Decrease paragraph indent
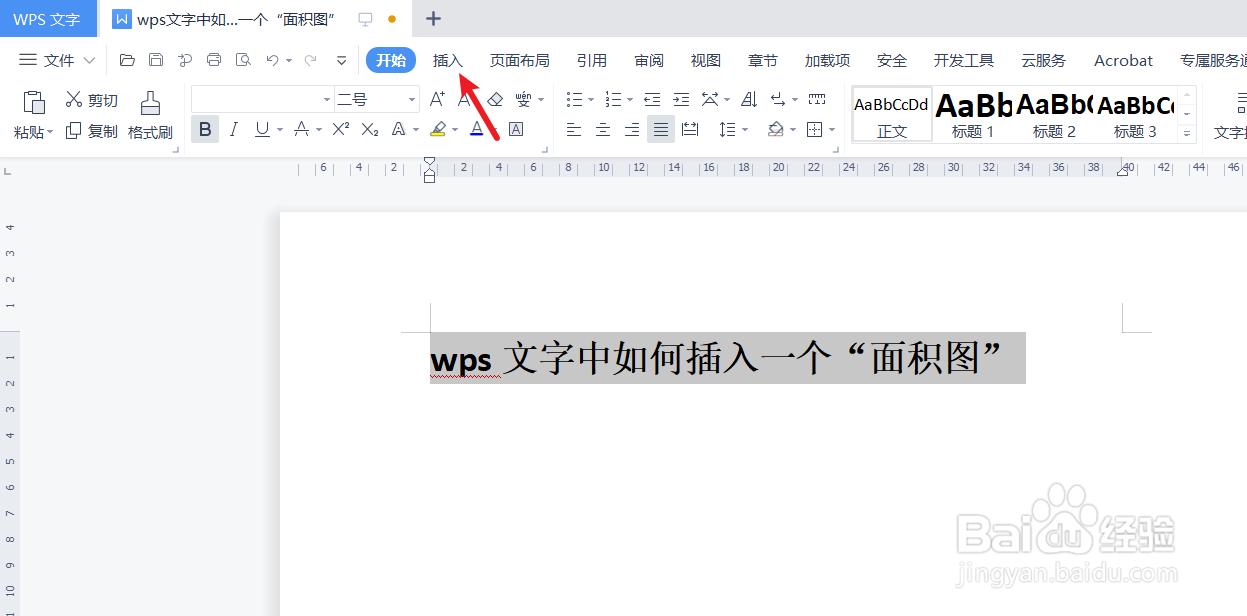Screen dimensions: 1247x616 652,99
